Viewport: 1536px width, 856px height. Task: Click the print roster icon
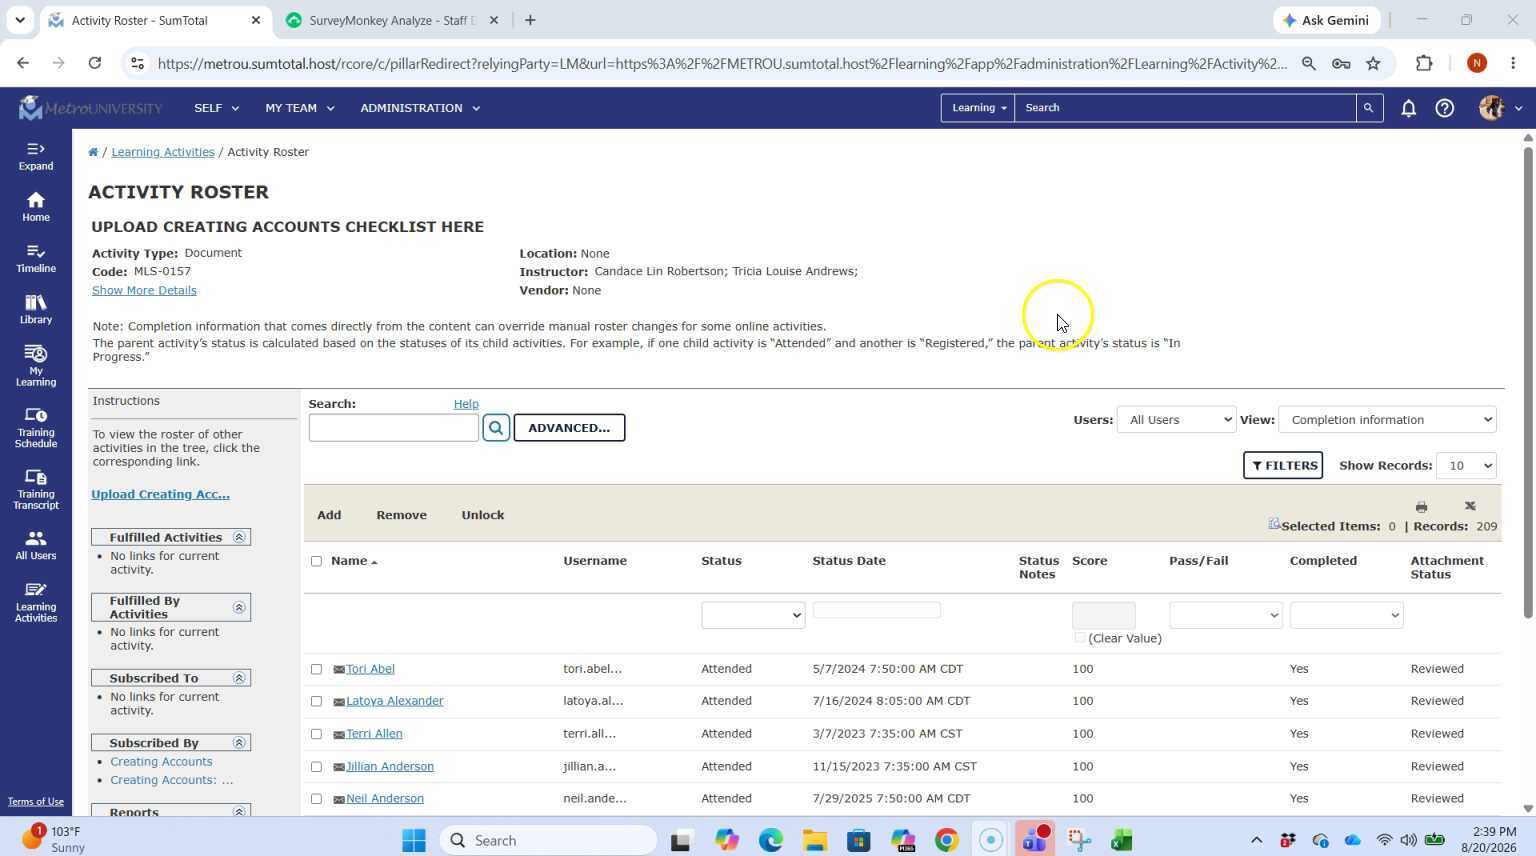click(x=1421, y=507)
